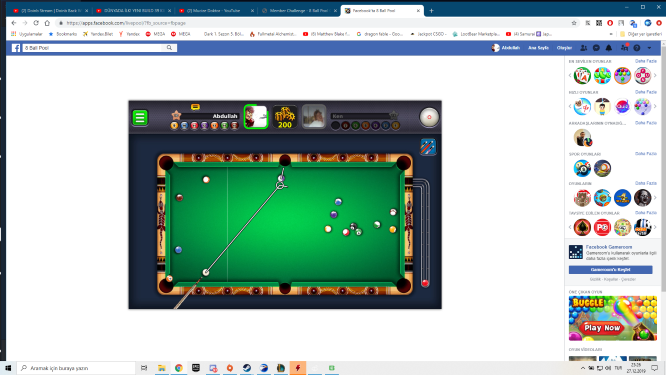
Task: Go to Ana Sayfa in Facebook bar
Action: pos(538,48)
